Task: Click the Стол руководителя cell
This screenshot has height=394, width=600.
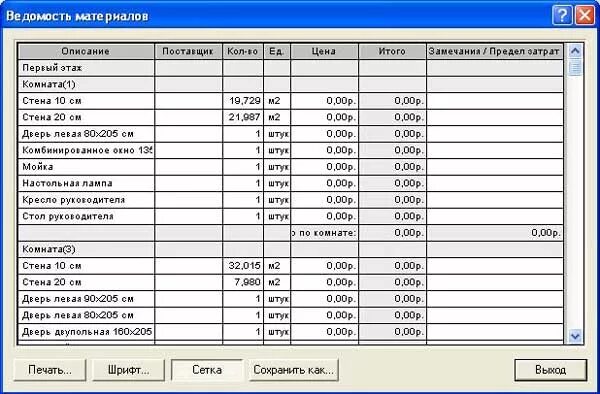Action: coord(86,216)
